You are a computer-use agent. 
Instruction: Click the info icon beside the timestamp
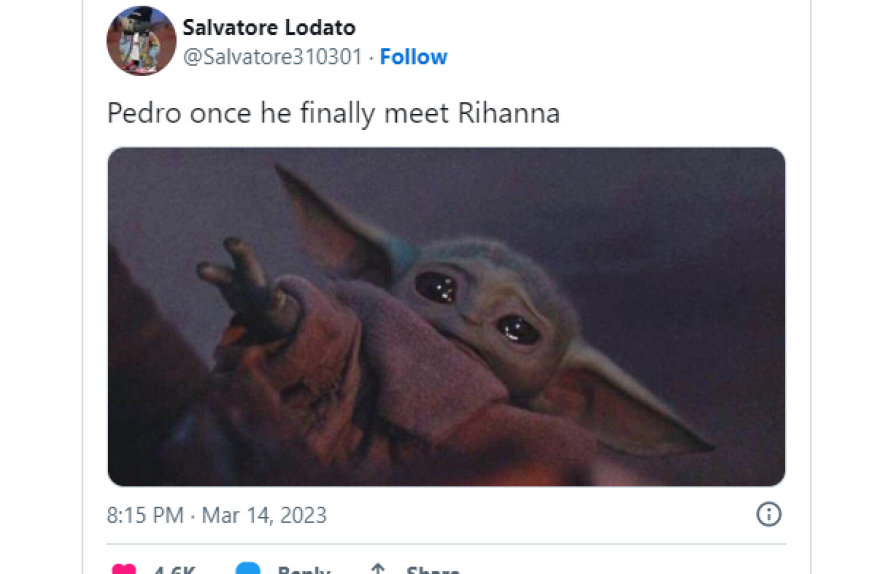768,515
